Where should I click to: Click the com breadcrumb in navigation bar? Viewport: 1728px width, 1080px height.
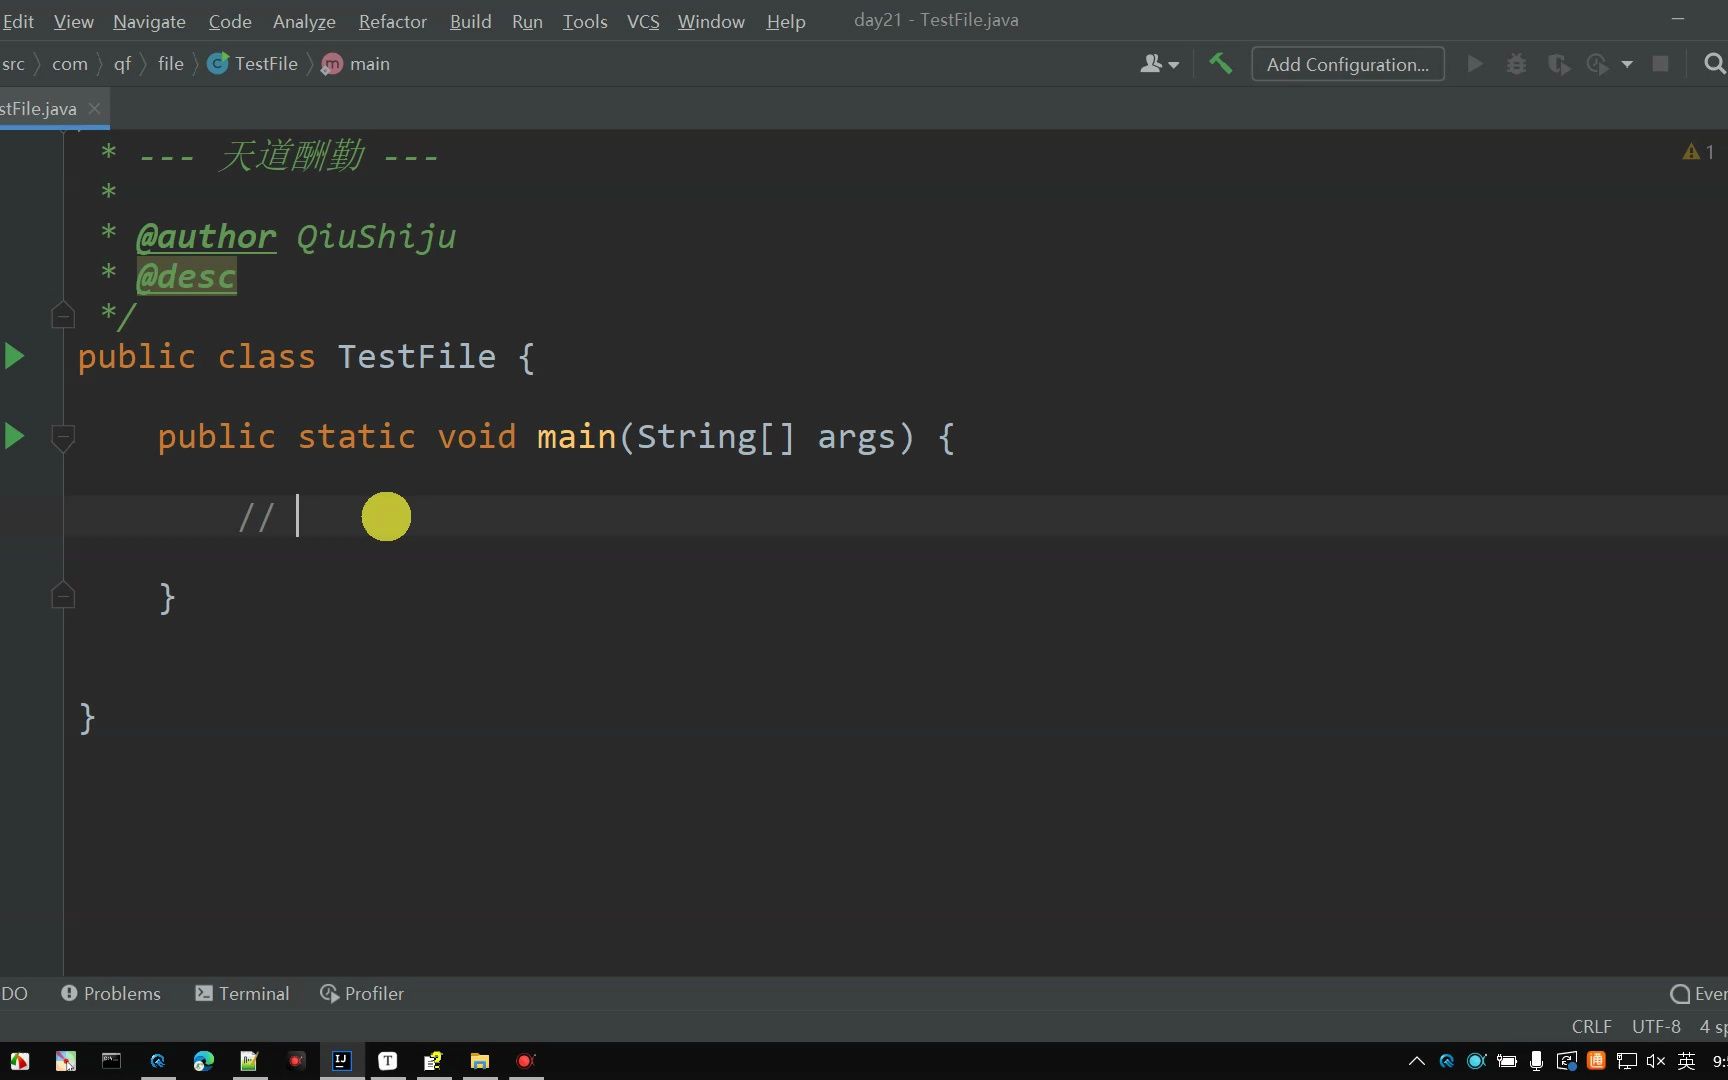coord(70,64)
